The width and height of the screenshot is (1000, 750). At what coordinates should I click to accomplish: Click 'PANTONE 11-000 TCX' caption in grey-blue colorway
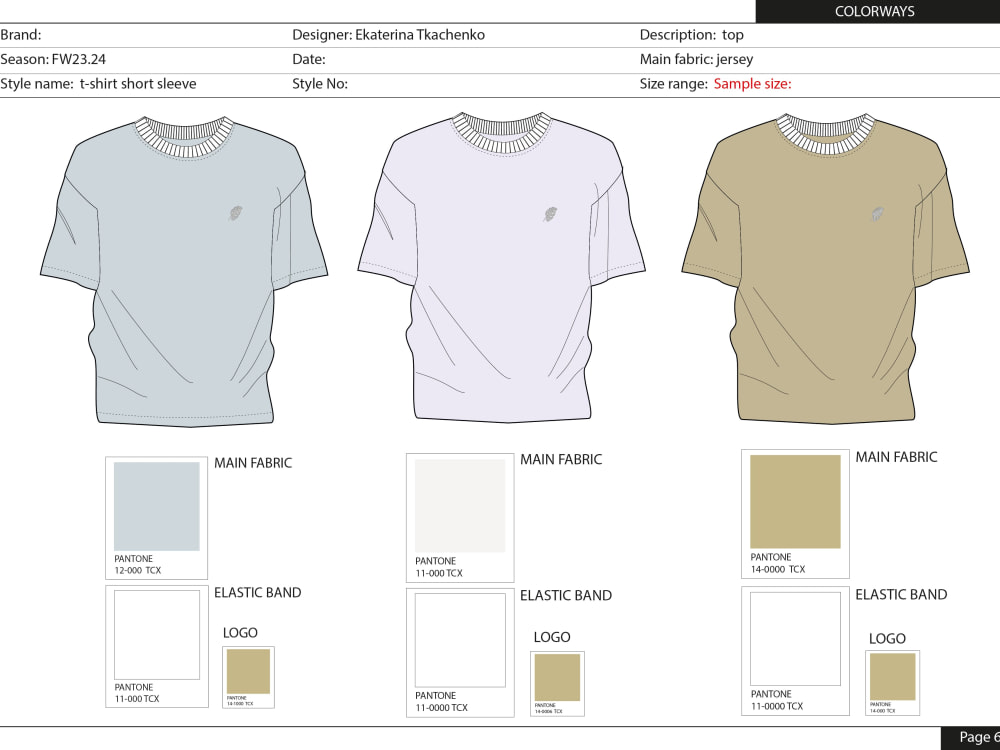[137, 693]
